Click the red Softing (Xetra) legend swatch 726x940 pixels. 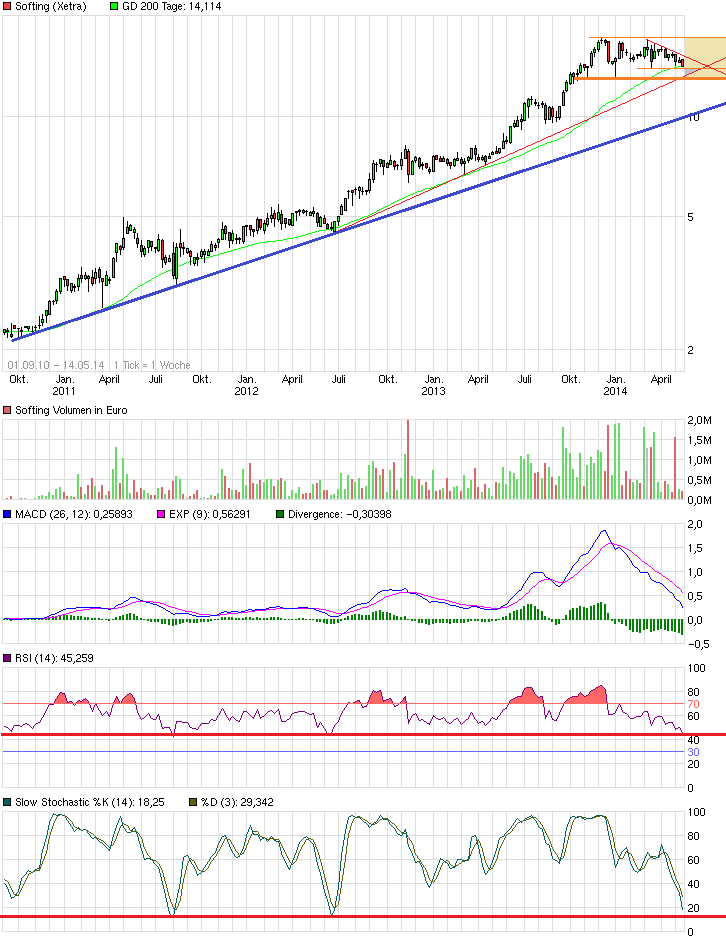point(7,7)
